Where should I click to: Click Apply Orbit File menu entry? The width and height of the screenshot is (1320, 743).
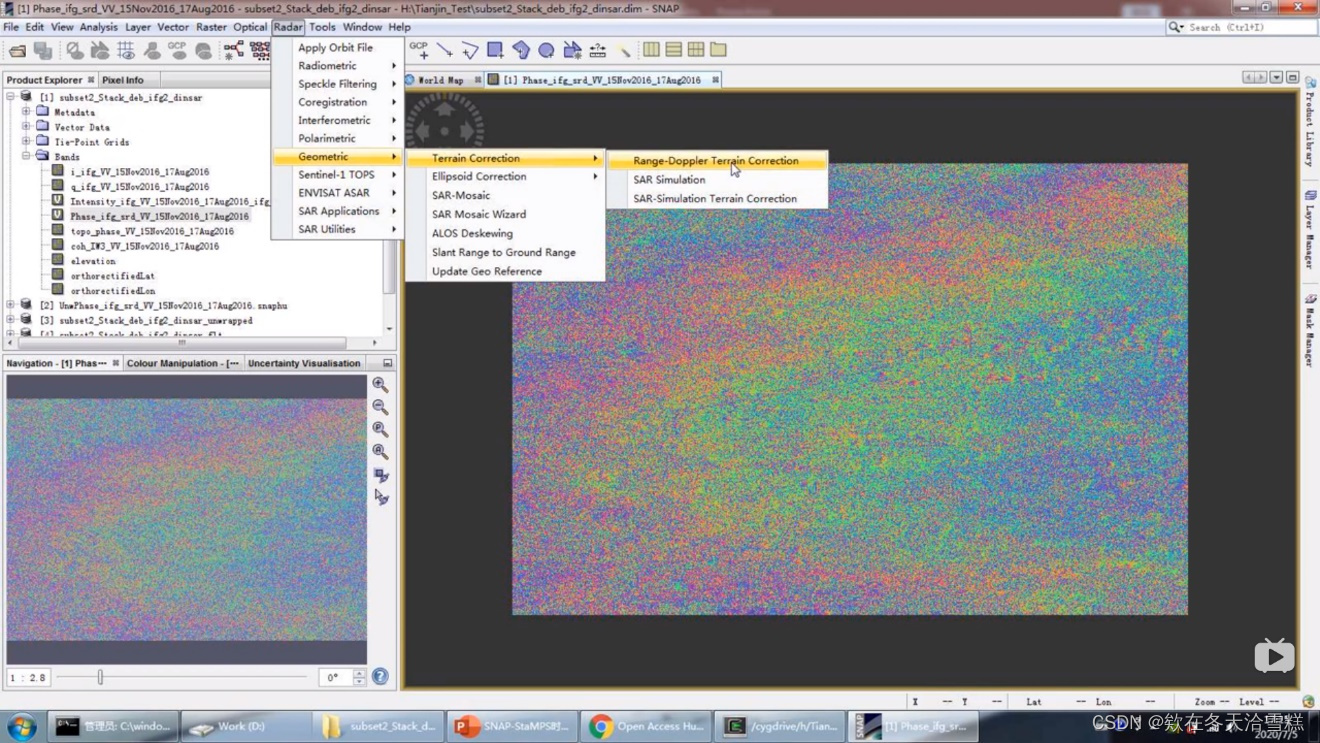(x=337, y=47)
